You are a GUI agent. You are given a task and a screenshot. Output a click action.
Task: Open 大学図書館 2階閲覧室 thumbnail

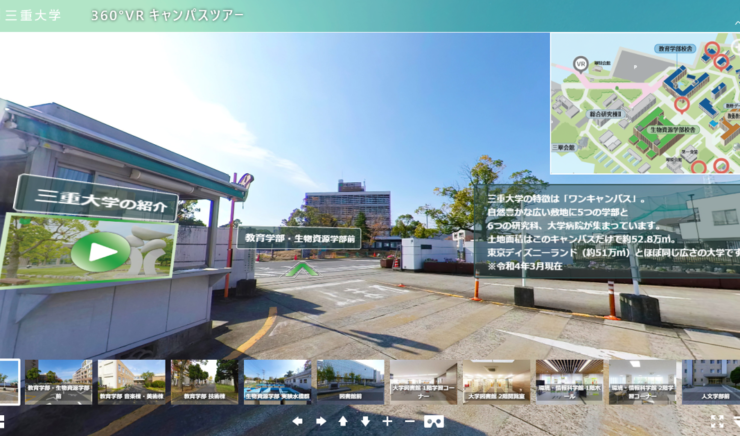(x=496, y=382)
